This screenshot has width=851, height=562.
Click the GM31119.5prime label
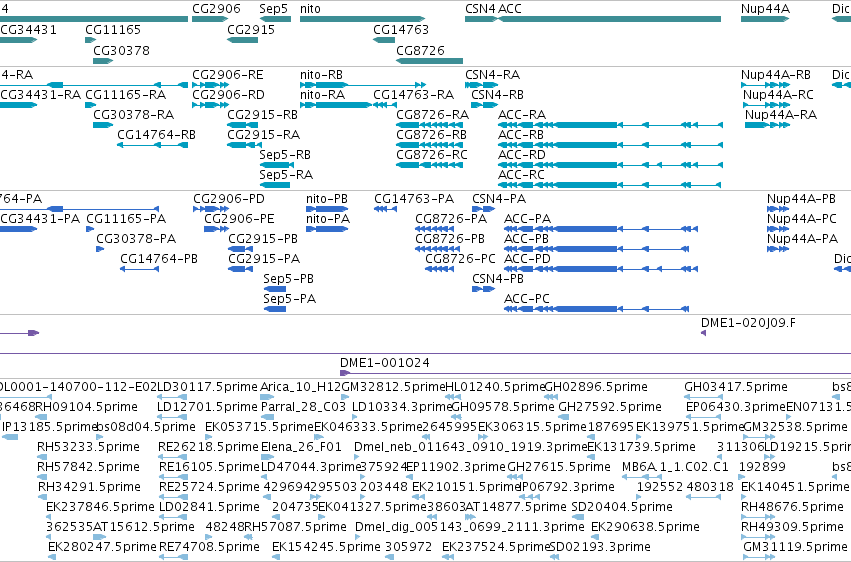pos(795,547)
